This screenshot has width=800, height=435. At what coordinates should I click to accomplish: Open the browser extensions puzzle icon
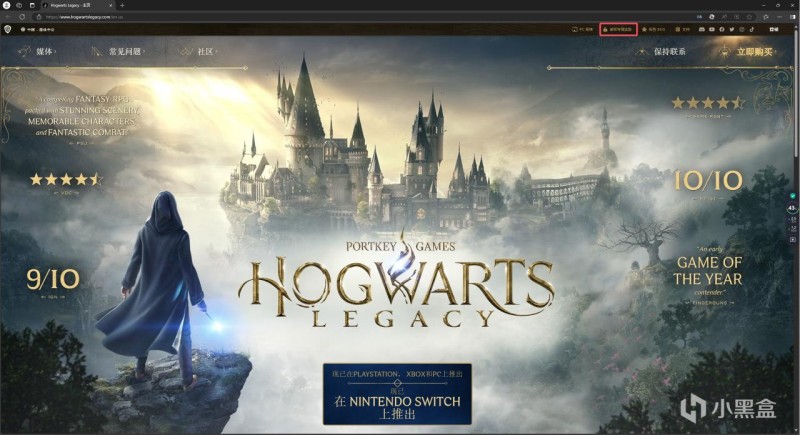tap(766, 17)
